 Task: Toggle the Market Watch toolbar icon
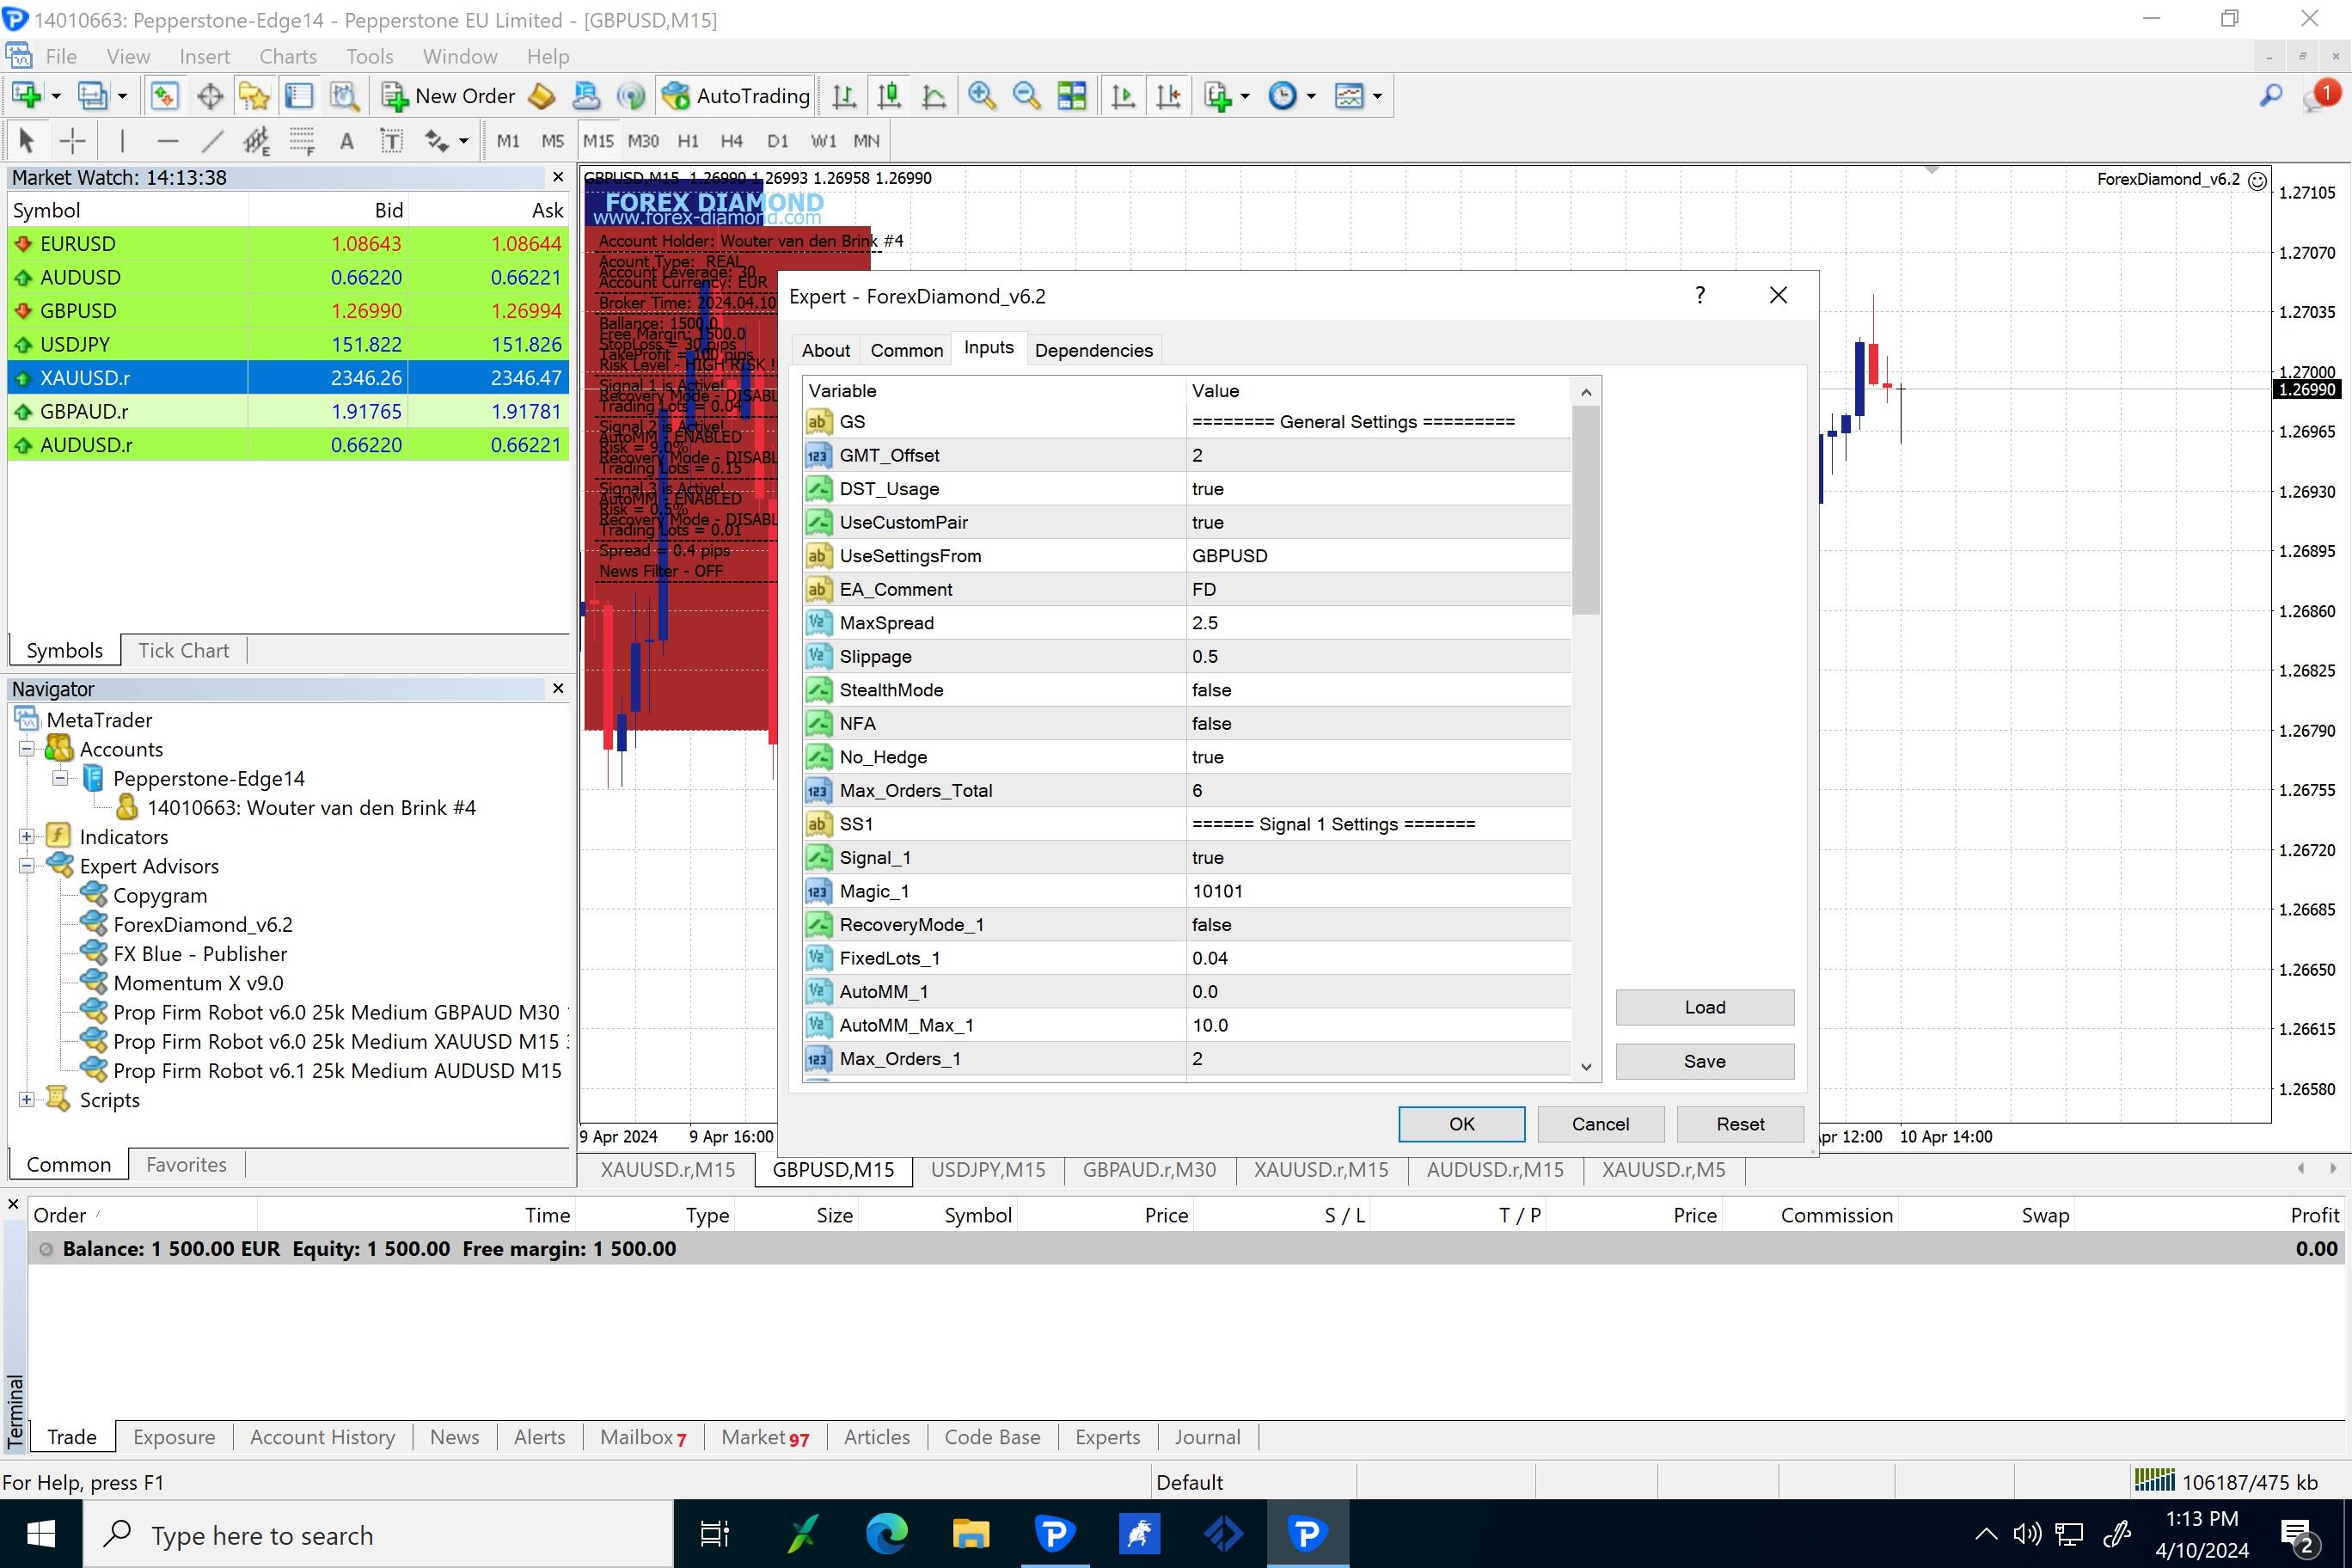(x=164, y=96)
